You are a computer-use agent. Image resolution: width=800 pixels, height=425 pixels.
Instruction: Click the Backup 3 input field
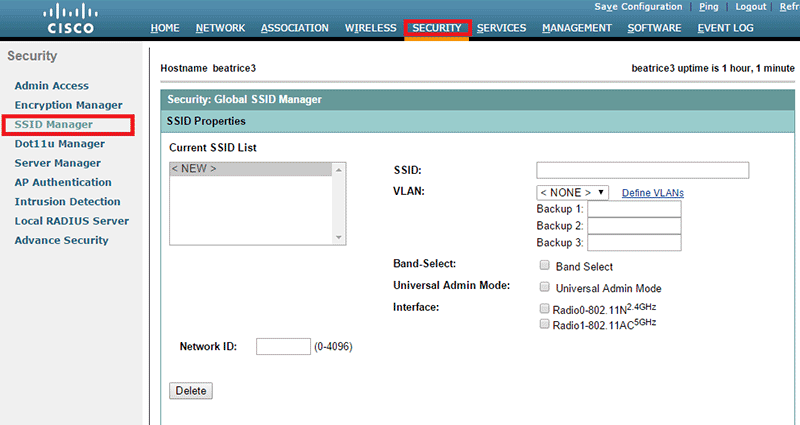coord(634,242)
